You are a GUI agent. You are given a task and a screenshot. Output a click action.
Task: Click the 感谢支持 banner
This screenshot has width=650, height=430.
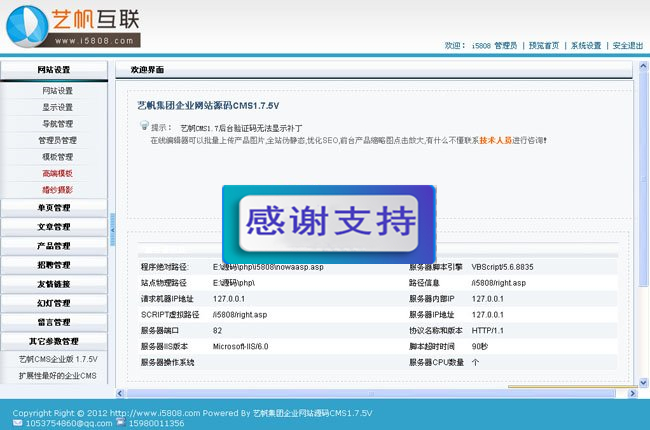coord(329,224)
